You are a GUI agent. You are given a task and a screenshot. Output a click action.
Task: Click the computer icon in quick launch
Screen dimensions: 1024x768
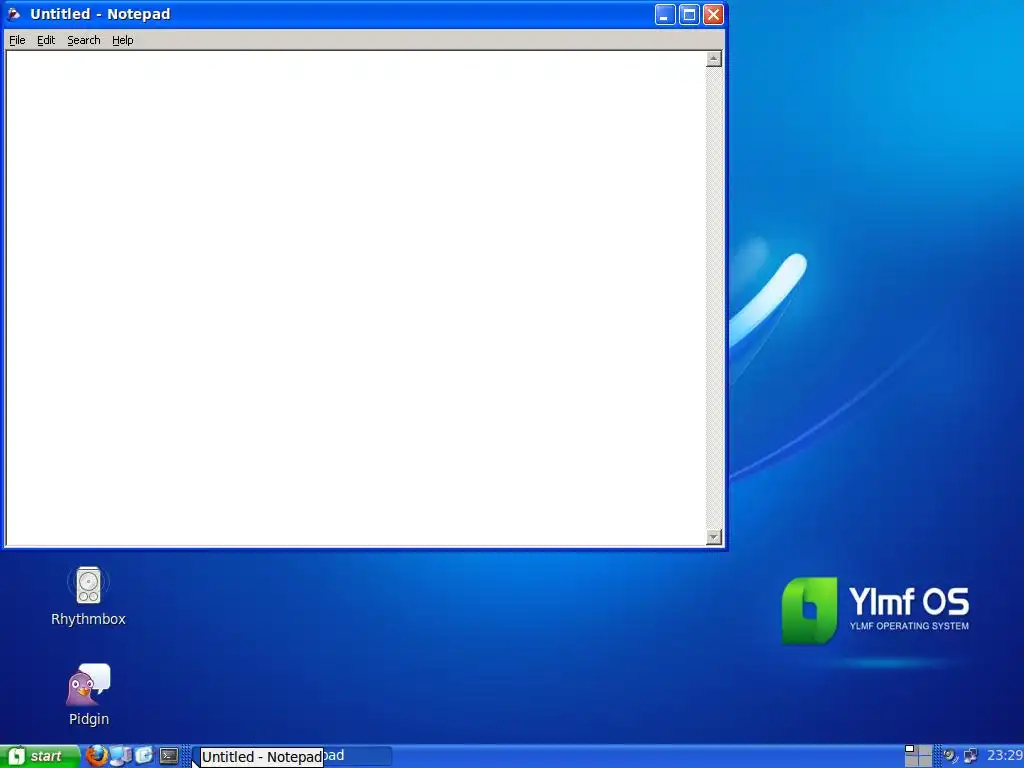(x=120, y=756)
